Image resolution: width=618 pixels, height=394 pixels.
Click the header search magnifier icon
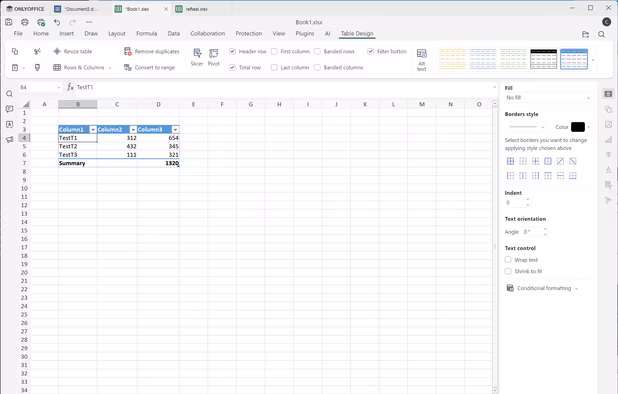point(601,34)
